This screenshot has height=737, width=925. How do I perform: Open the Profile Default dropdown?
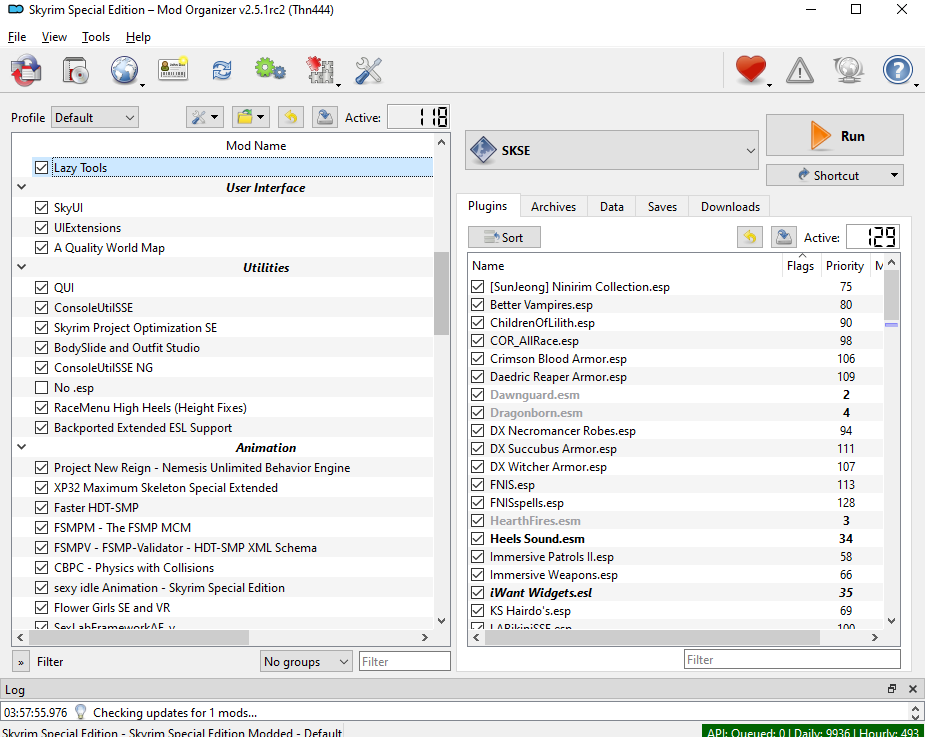click(x=95, y=118)
